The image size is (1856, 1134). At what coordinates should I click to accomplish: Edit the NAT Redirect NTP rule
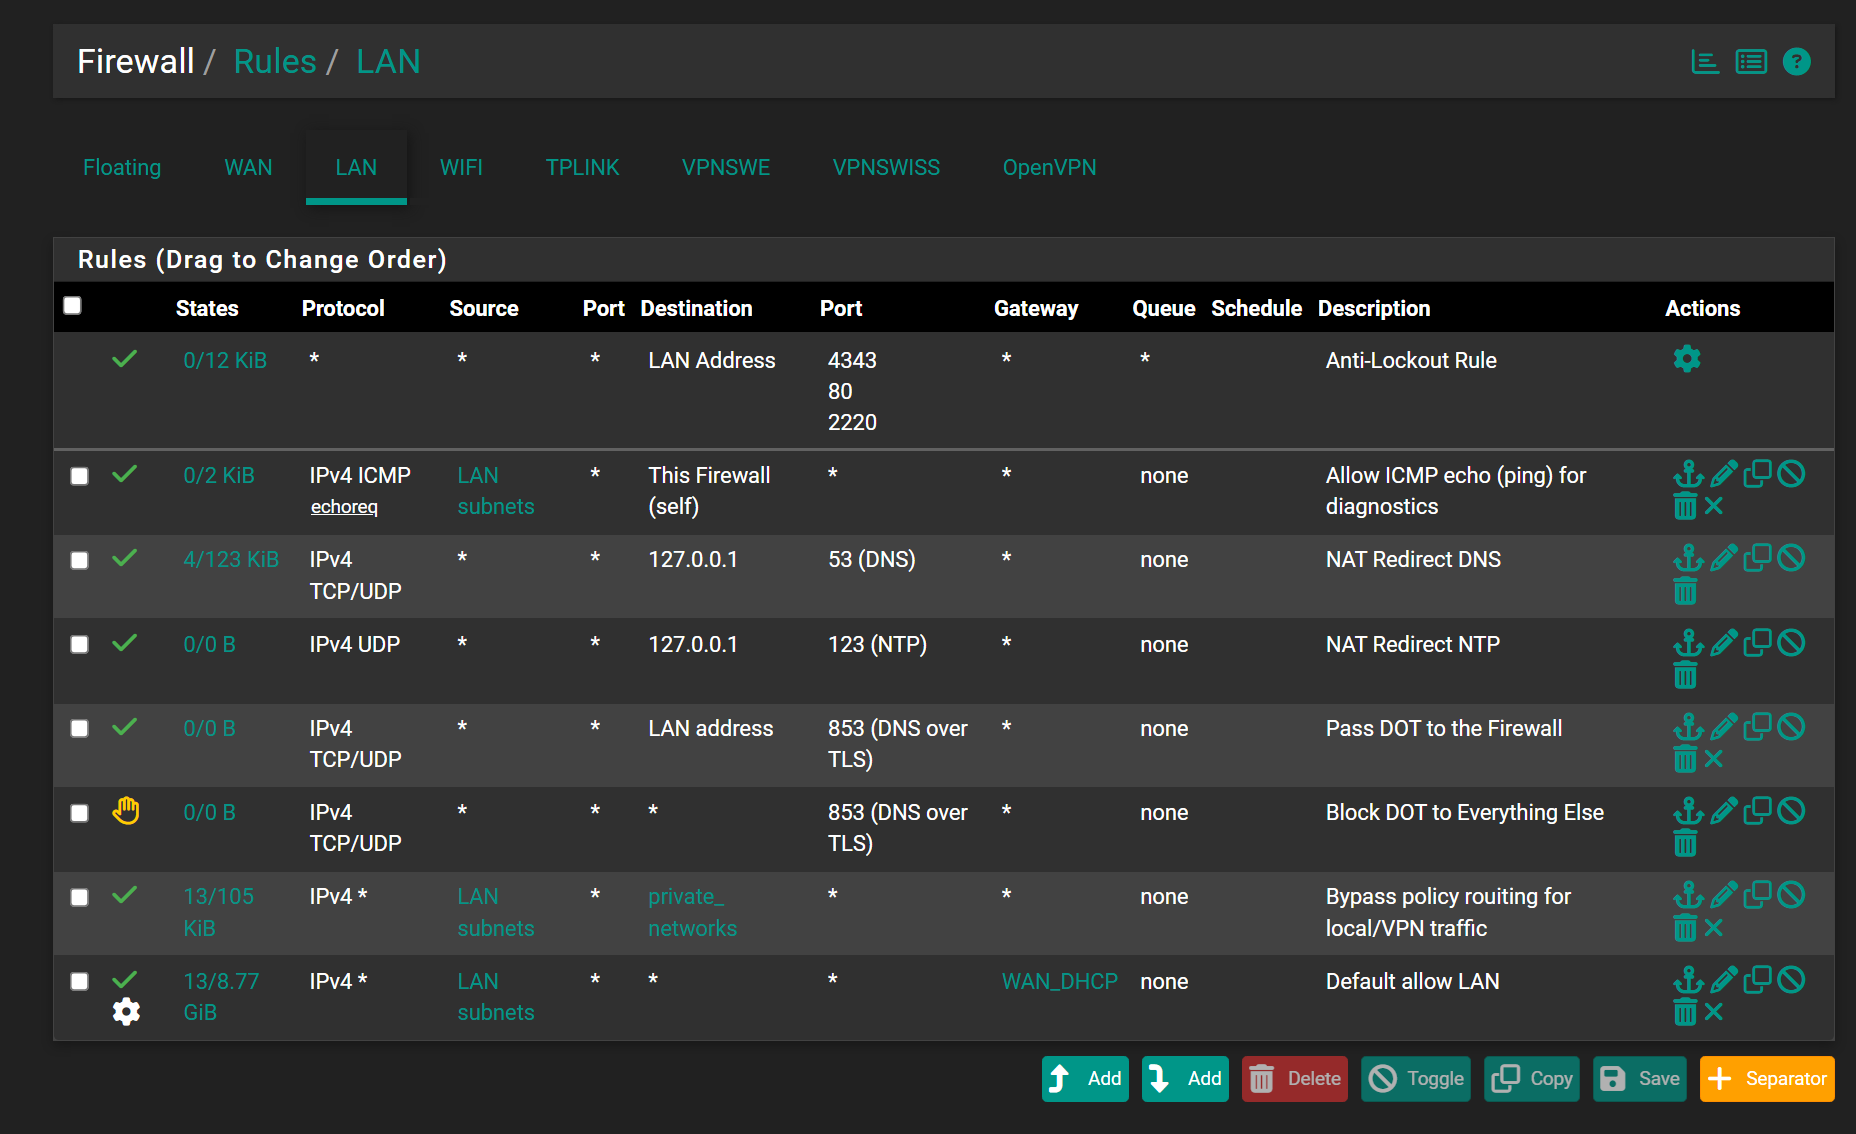click(1723, 643)
